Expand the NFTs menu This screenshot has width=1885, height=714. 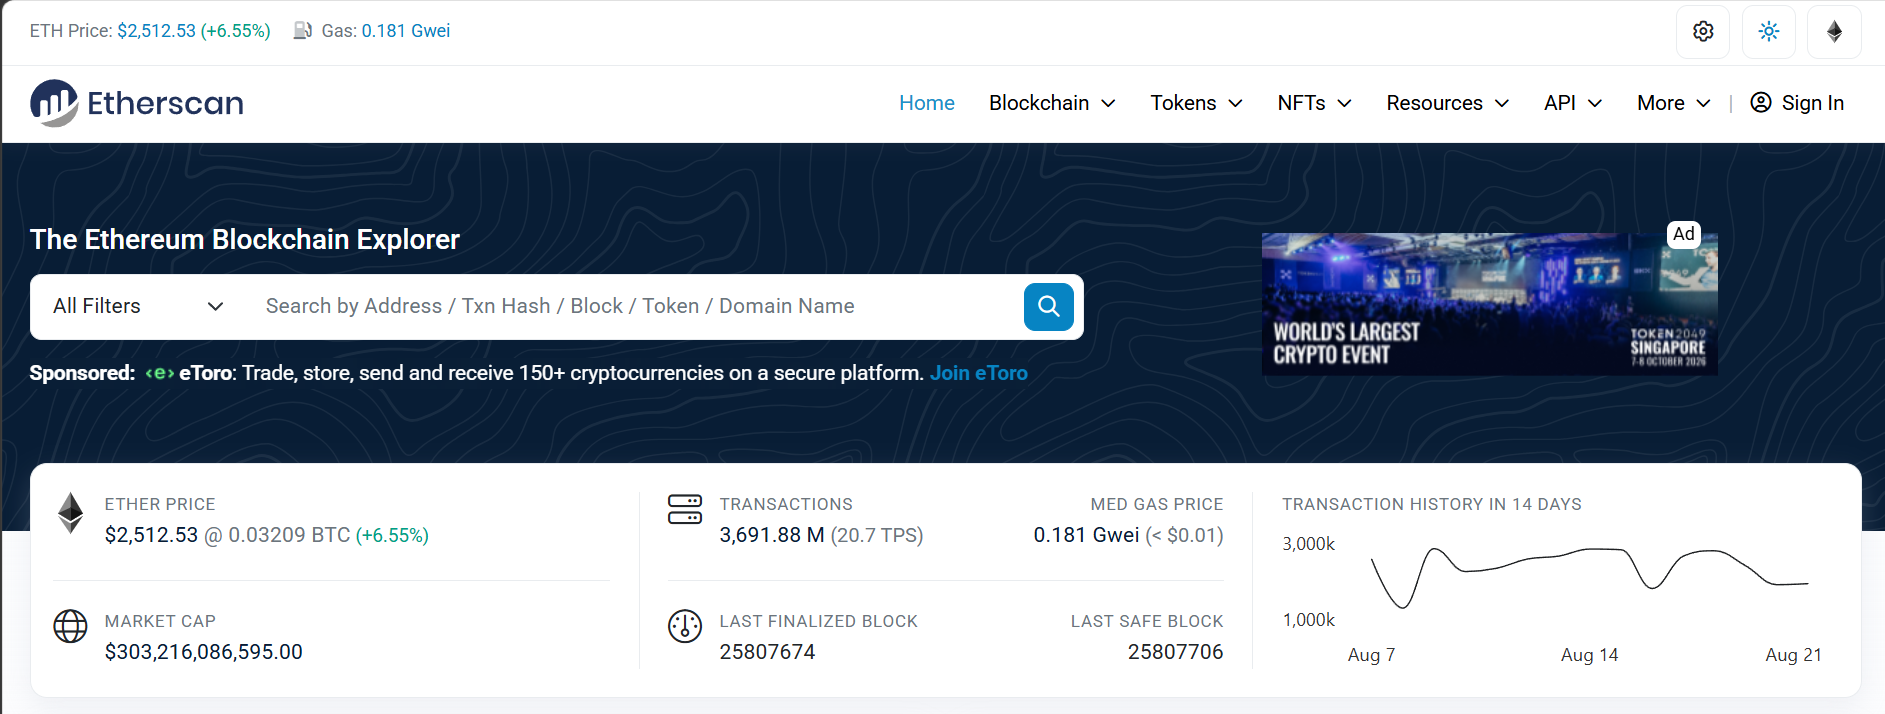(x=1314, y=103)
